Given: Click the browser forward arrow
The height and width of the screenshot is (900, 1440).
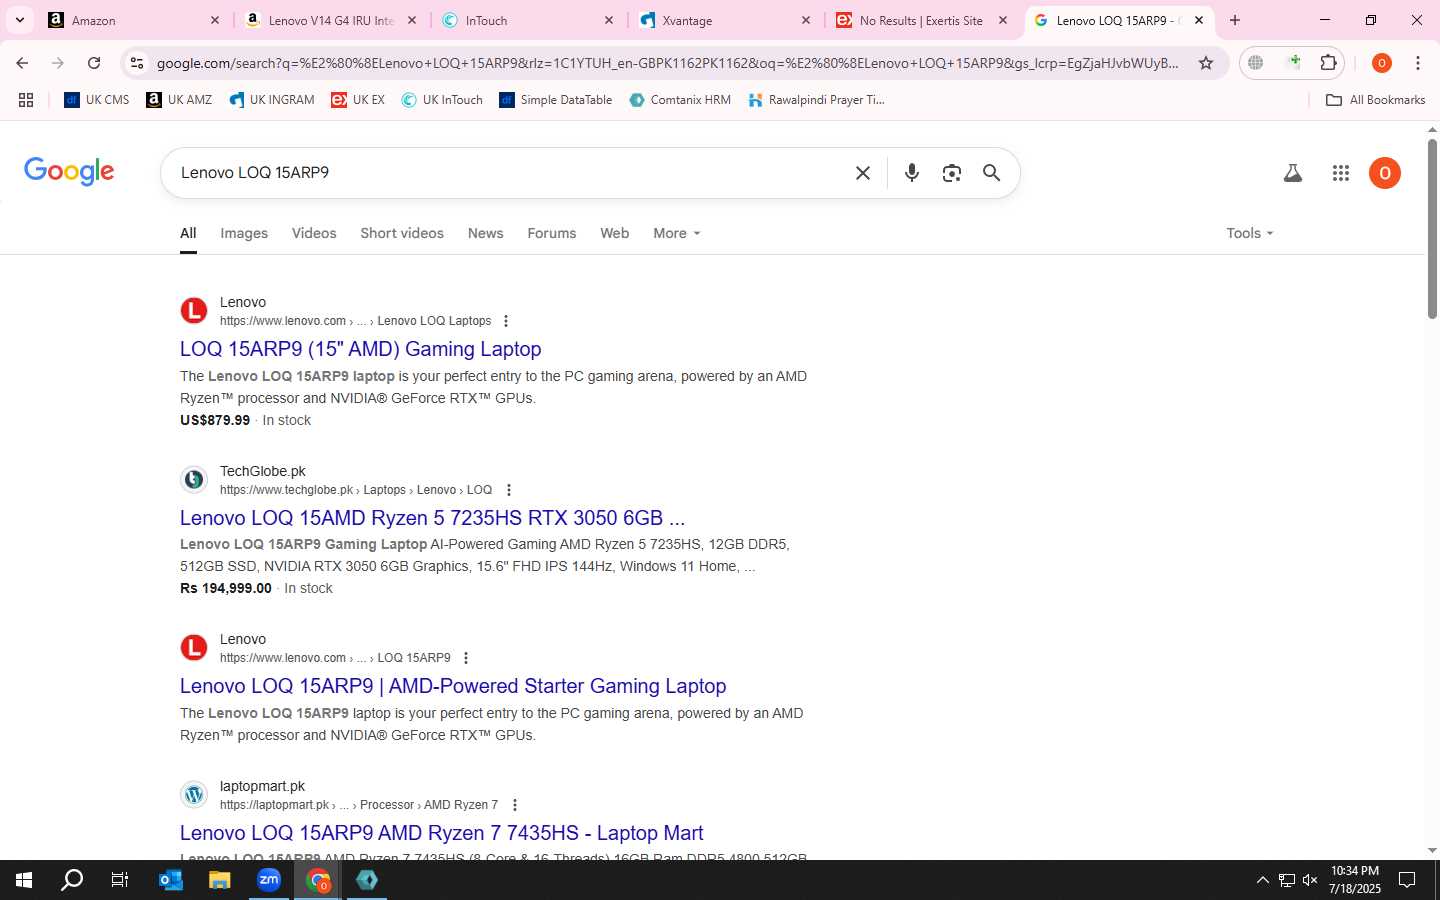Looking at the screenshot, I should [58, 63].
